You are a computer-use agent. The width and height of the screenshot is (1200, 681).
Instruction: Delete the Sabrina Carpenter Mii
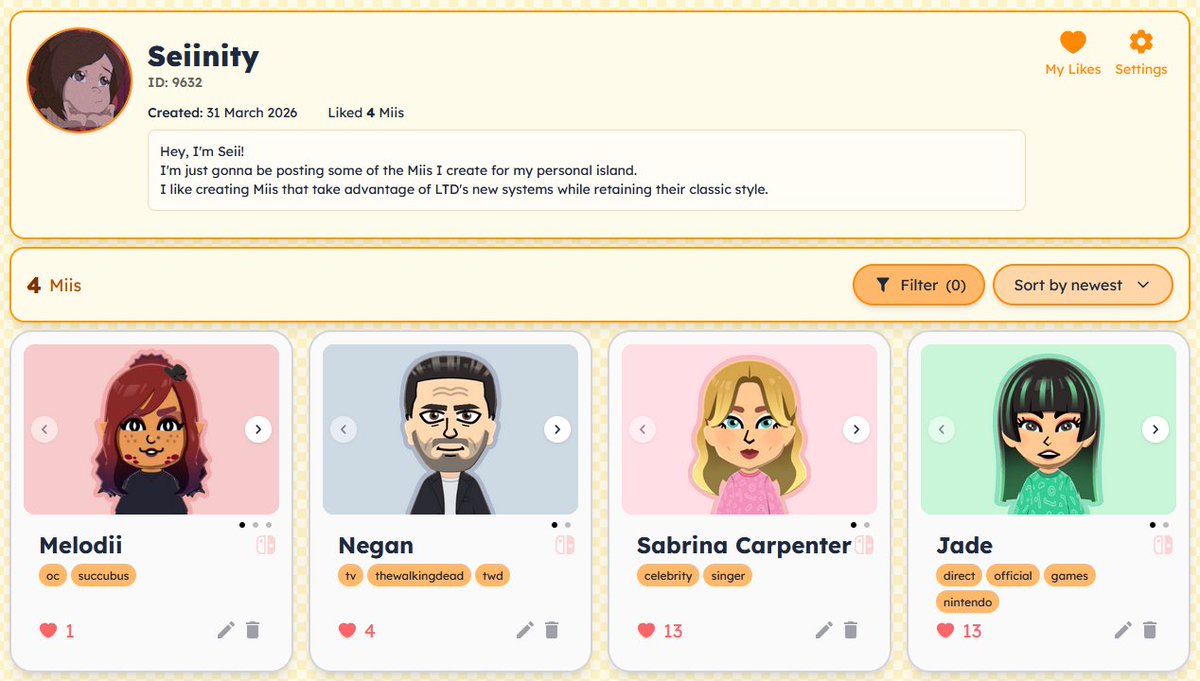pyautogui.click(x=850, y=630)
